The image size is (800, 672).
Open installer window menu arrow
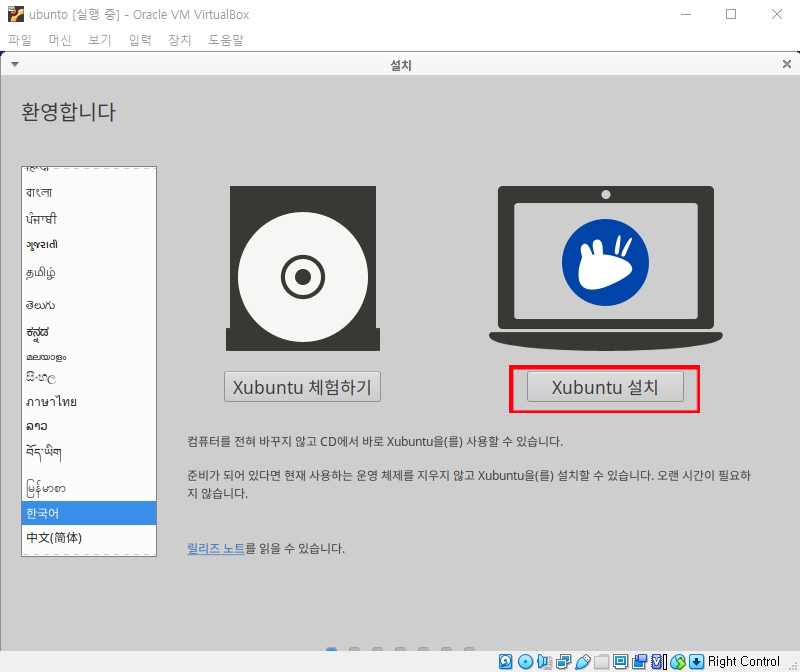point(15,64)
